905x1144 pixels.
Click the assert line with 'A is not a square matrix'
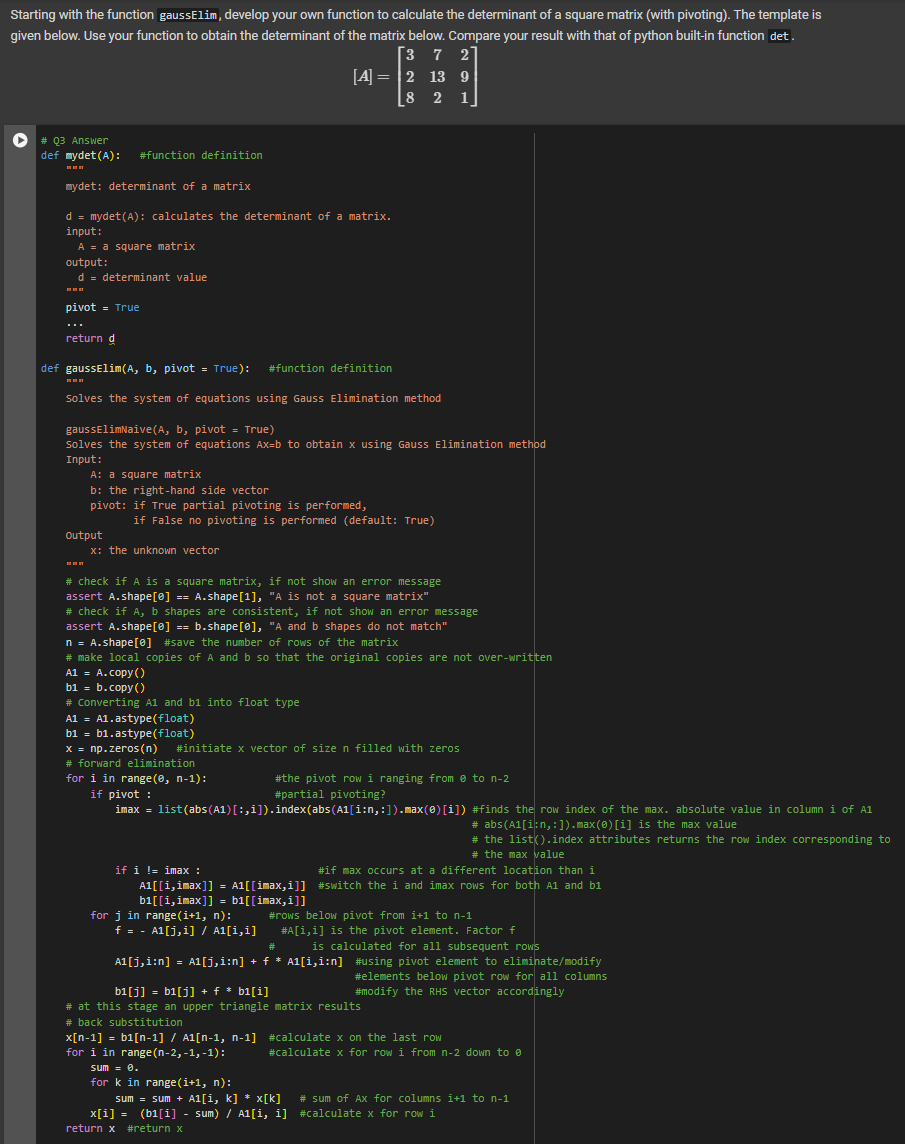point(247,596)
